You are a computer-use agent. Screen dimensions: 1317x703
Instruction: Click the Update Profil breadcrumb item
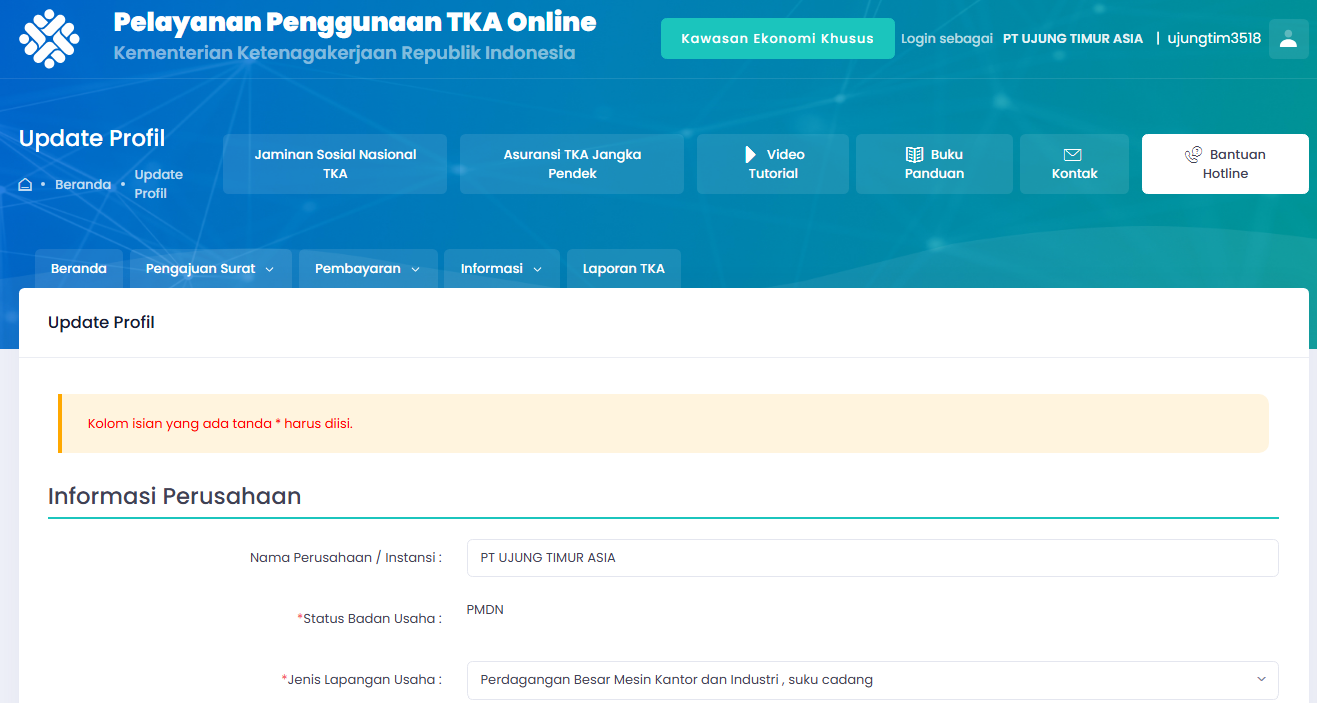(x=159, y=184)
